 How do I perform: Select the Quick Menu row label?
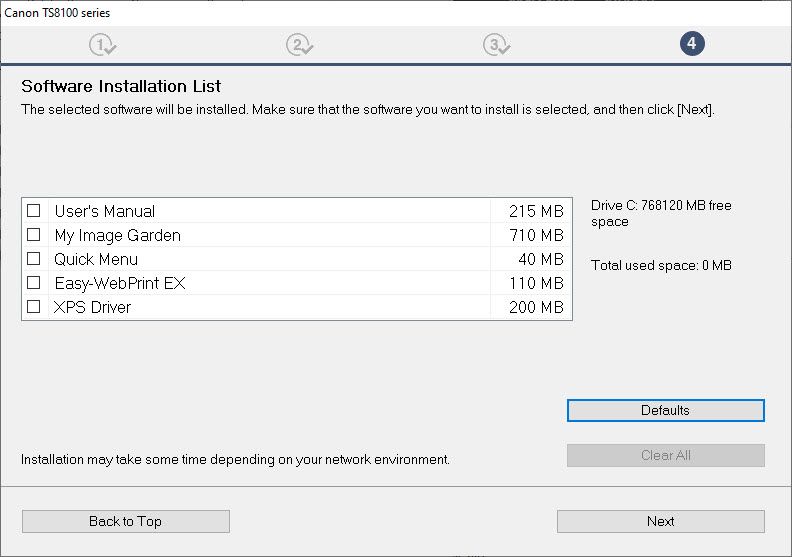[95, 259]
